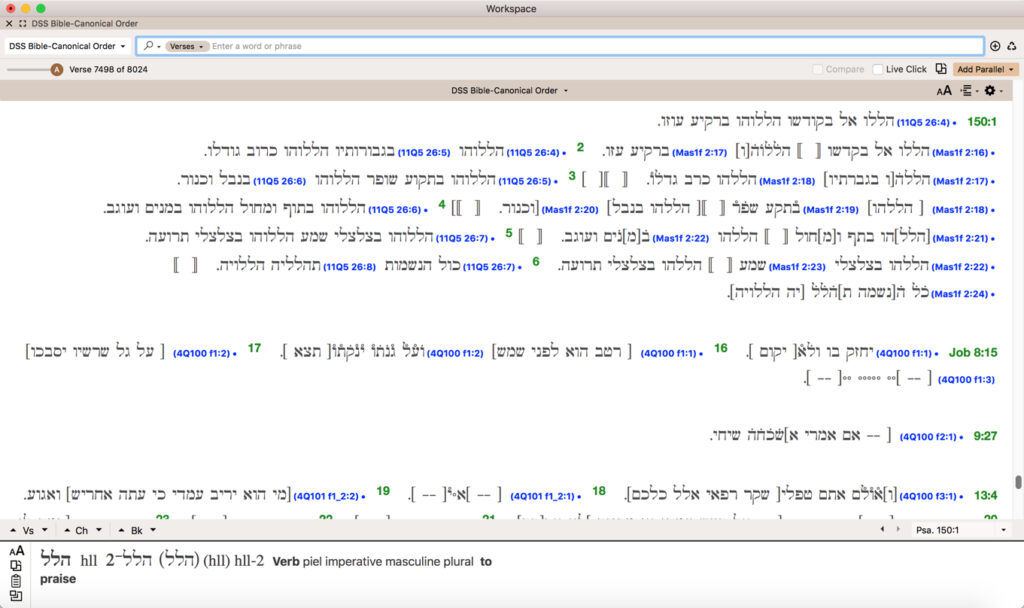Click the magnifier search options icon
This screenshot has width=1024, height=608.
tap(151, 46)
